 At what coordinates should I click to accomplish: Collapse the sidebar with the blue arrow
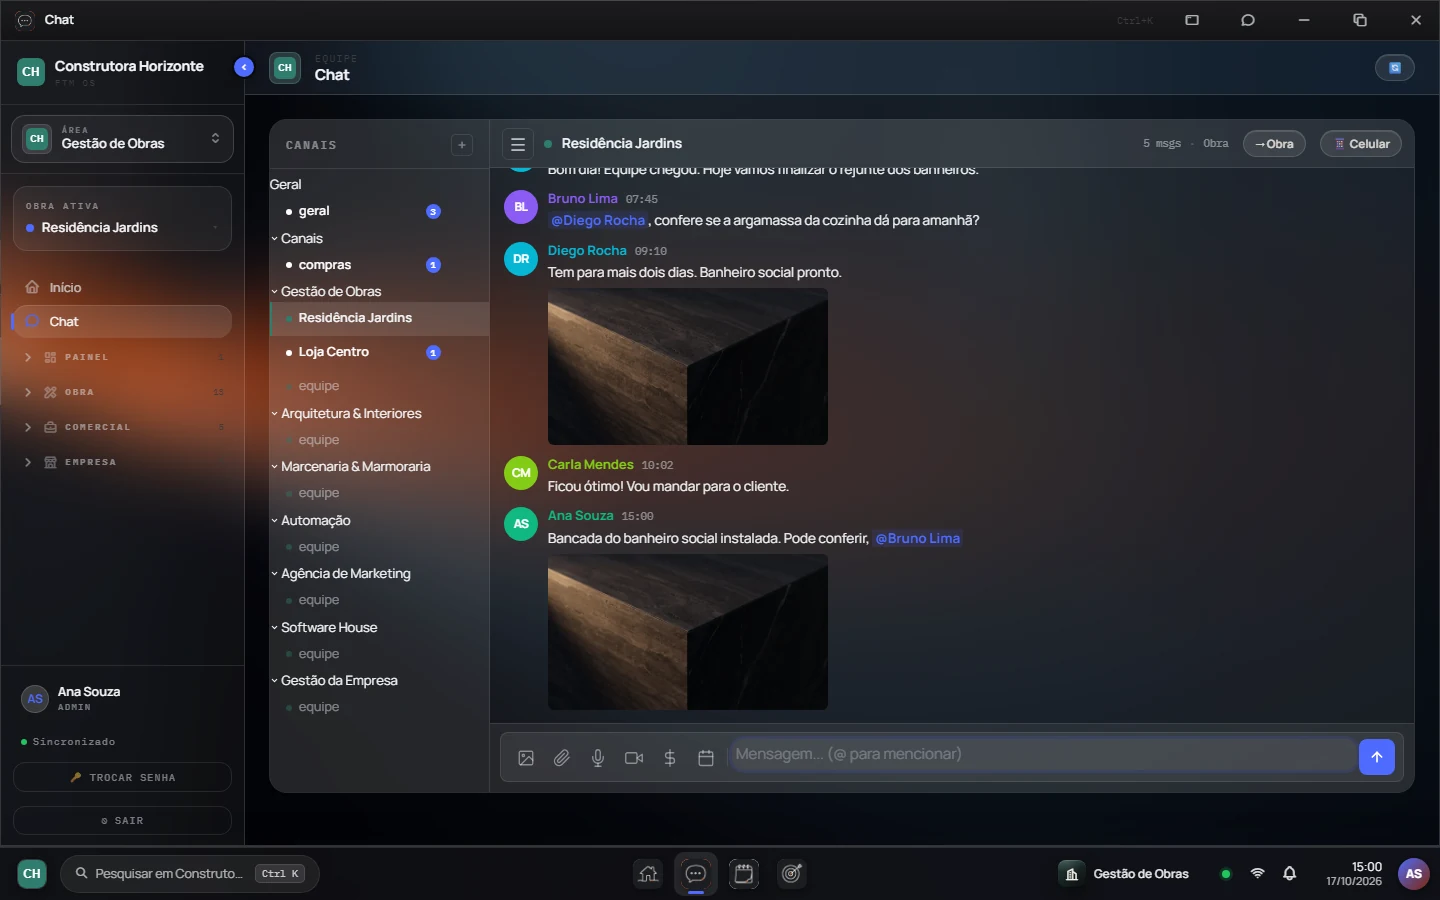click(244, 67)
